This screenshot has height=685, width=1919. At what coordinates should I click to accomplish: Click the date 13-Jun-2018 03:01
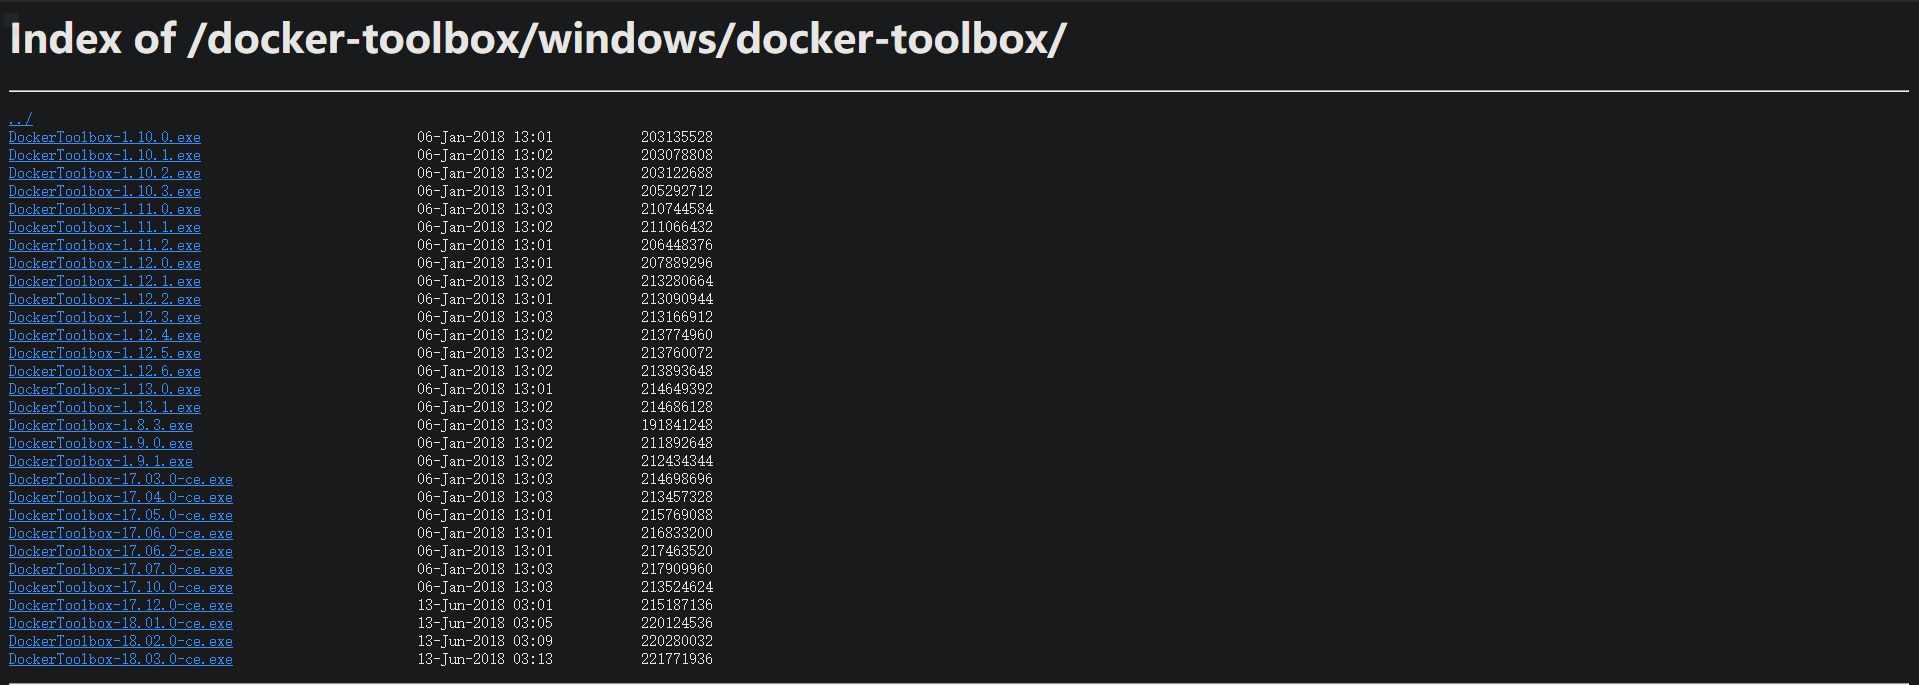485,605
